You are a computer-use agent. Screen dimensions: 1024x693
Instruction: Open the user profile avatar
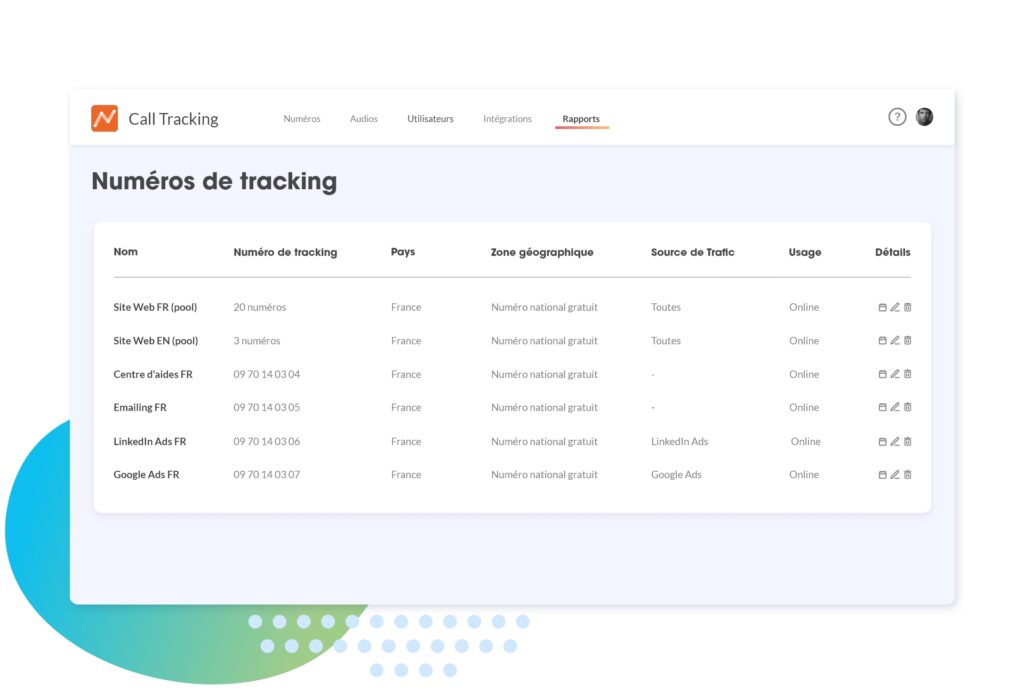click(924, 117)
